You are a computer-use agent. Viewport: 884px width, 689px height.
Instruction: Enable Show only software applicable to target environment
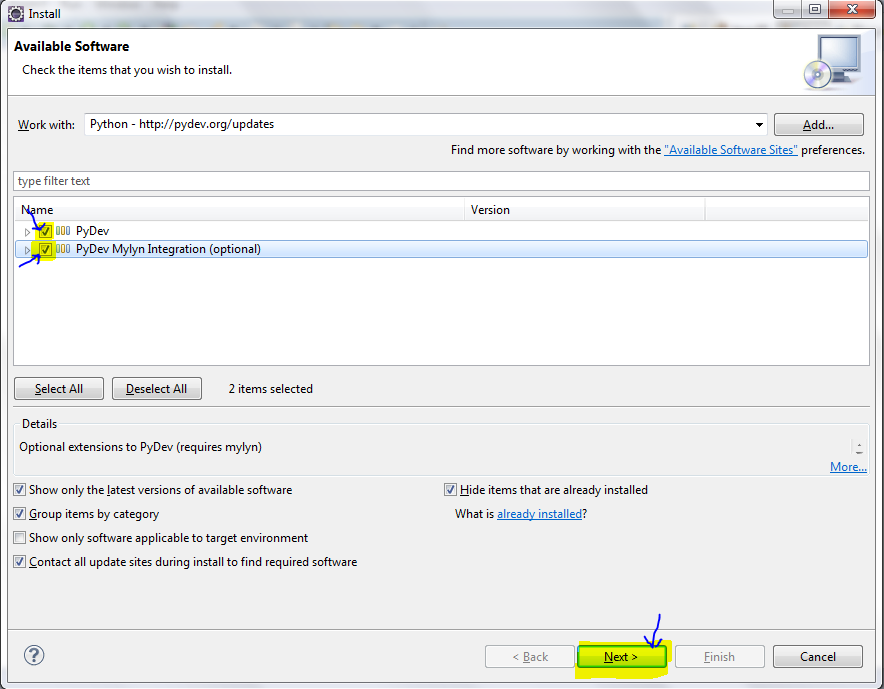coord(20,537)
